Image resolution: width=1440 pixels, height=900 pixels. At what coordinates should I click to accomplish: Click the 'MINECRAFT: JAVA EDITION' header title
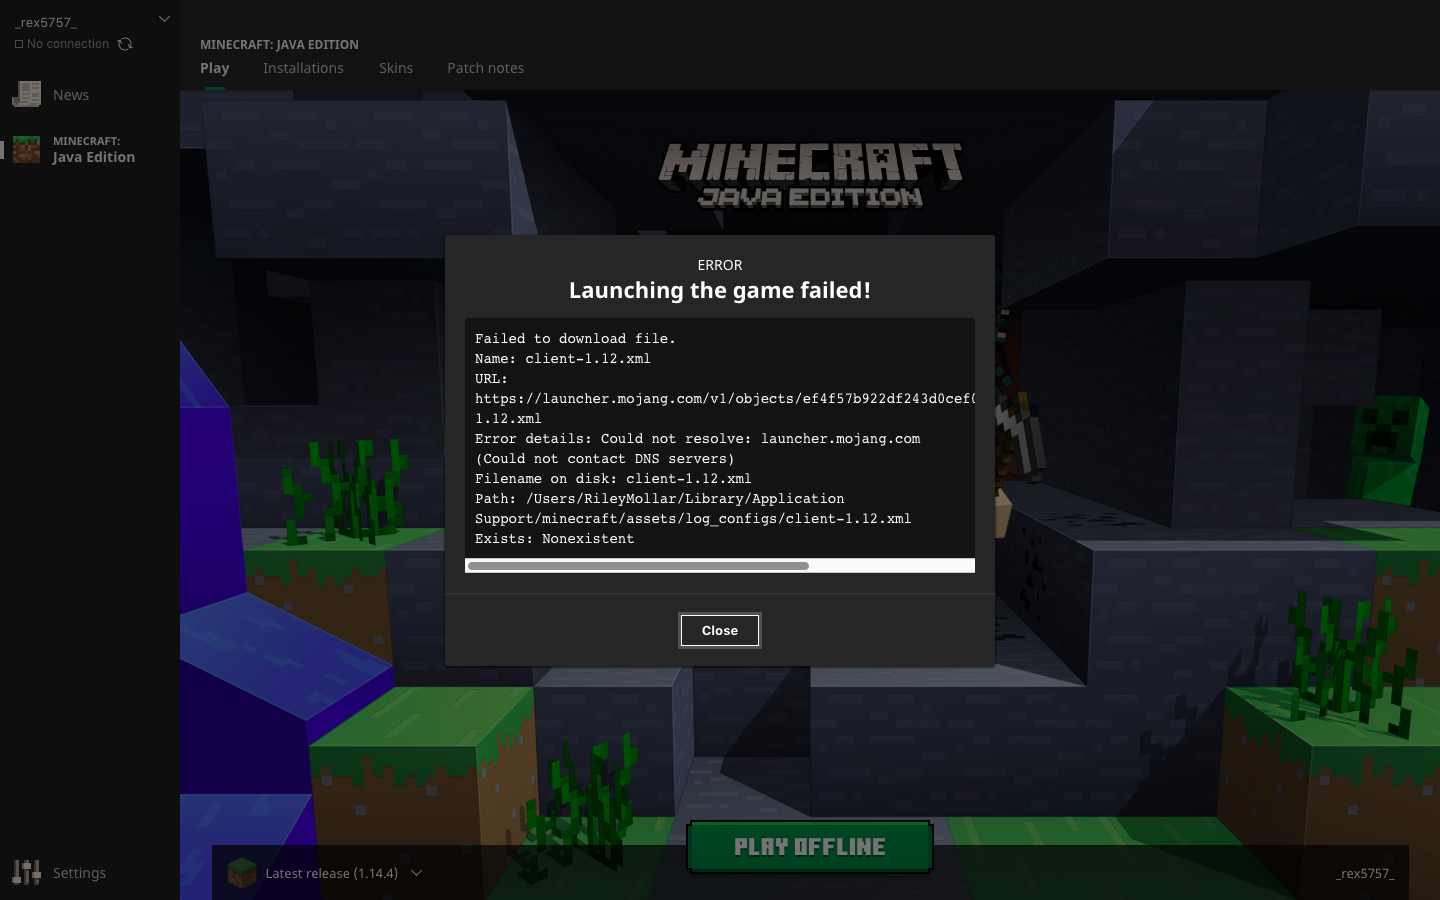[279, 45]
